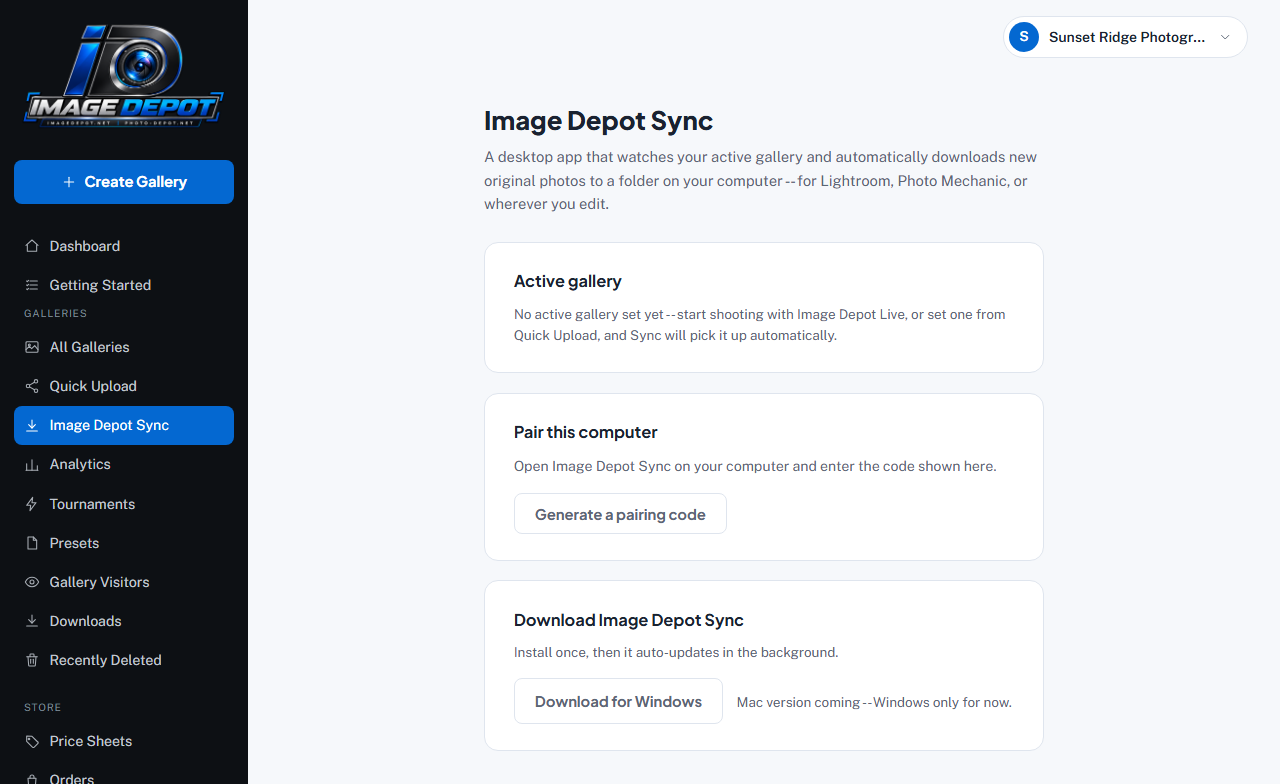This screenshot has width=1280, height=784.
Task: Click the Download Image Depot Sync heading
Action: tap(629, 620)
